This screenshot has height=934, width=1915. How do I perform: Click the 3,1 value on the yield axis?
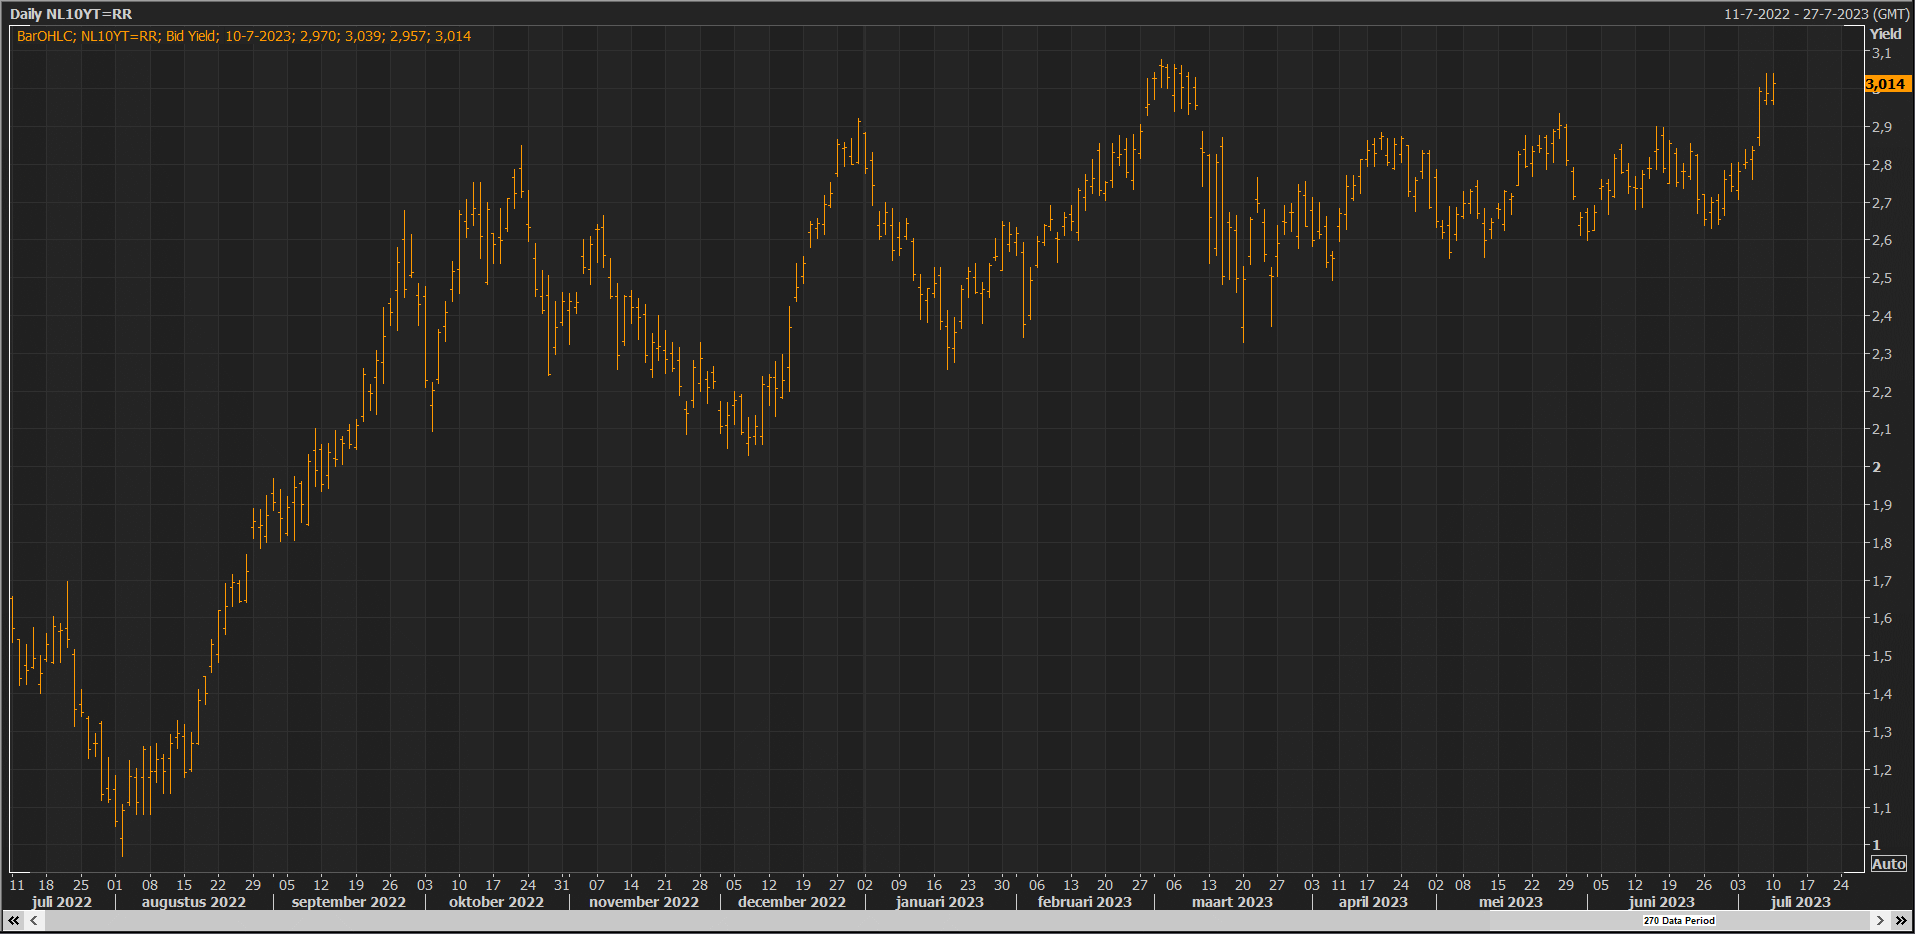[x=1881, y=53]
